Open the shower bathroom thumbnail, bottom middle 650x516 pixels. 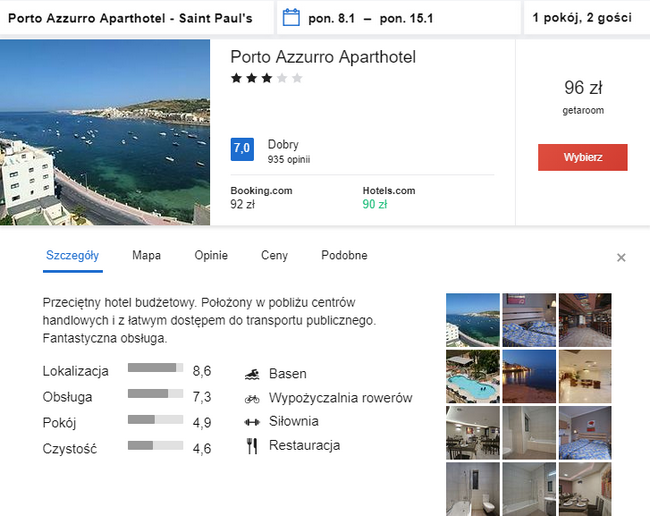coord(529,489)
